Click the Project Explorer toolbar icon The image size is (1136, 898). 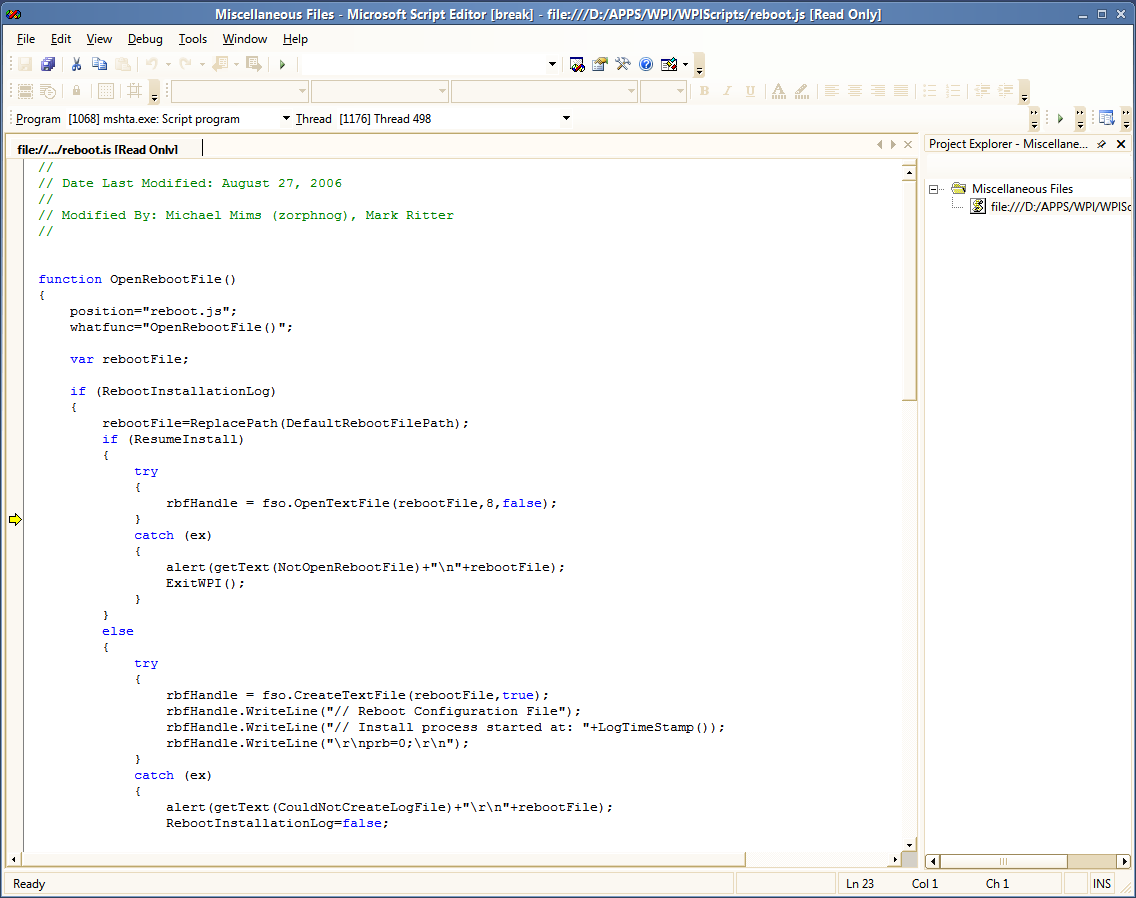(x=577, y=64)
